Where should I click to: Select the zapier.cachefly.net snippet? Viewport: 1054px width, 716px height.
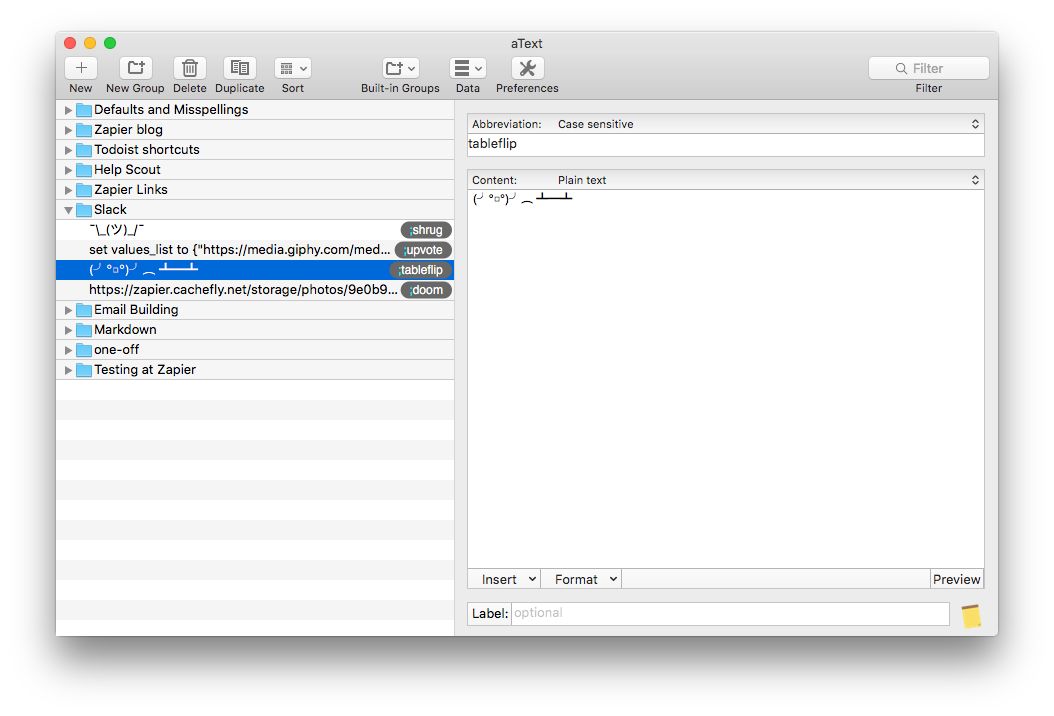tap(255, 290)
